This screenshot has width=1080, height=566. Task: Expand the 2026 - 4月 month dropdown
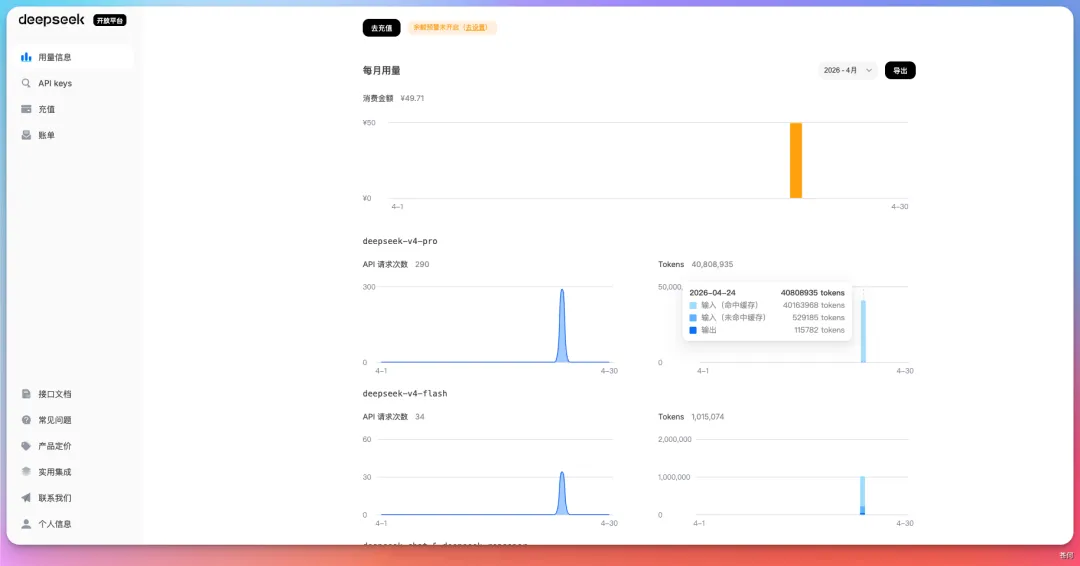coord(848,71)
